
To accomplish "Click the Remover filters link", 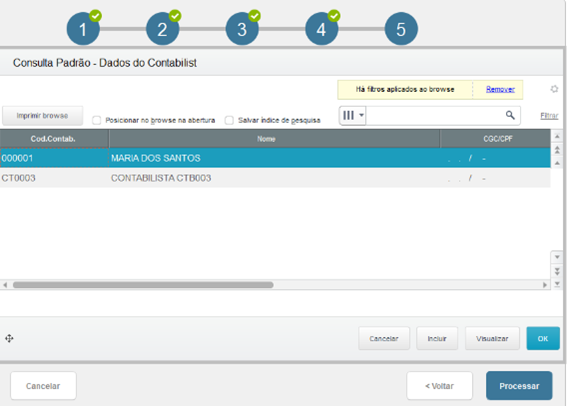I will [x=500, y=89].
